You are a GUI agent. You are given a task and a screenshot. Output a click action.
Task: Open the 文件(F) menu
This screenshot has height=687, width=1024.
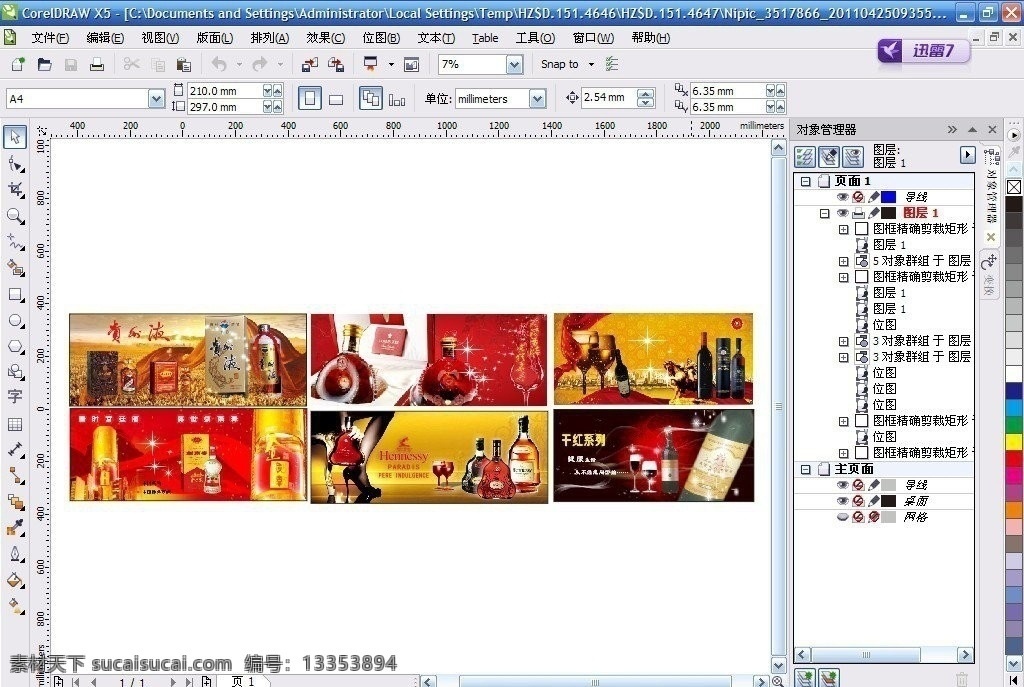50,38
